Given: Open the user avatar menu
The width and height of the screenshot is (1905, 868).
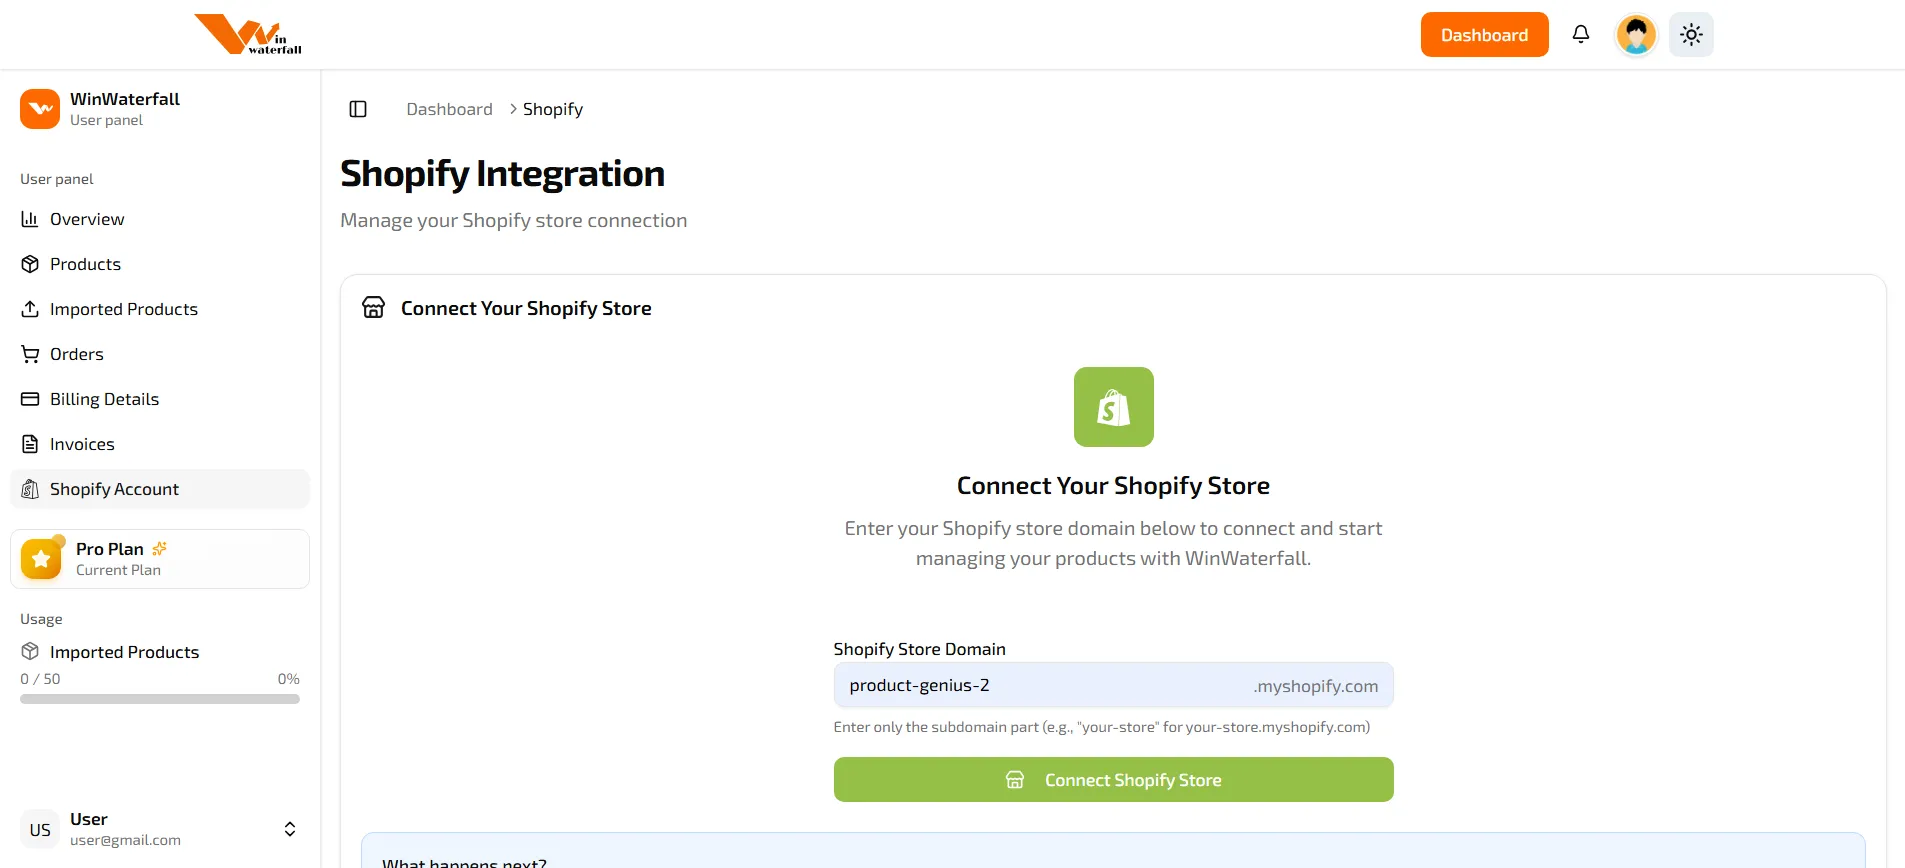Looking at the screenshot, I should tap(1636, 35).
